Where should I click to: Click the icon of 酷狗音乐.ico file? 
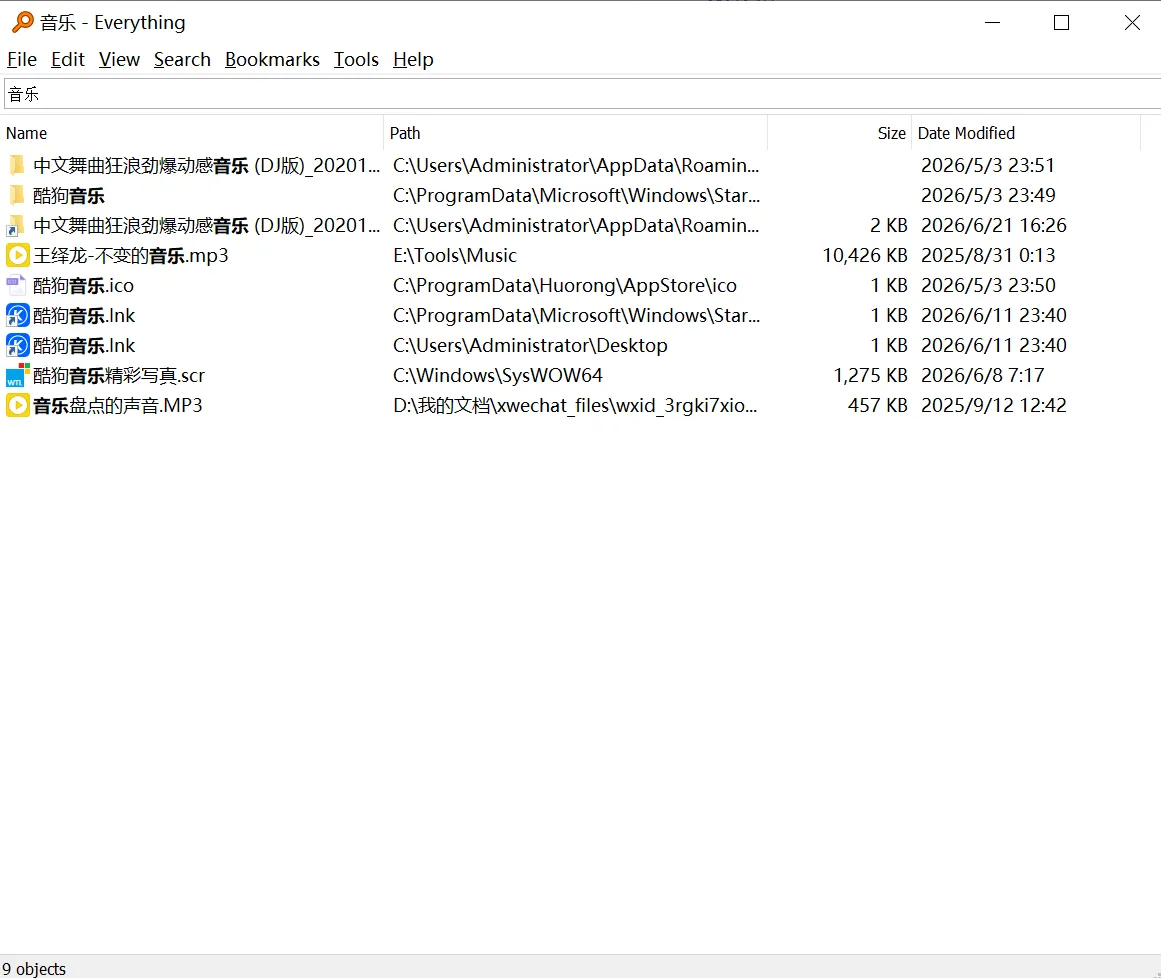pos(16,286)
